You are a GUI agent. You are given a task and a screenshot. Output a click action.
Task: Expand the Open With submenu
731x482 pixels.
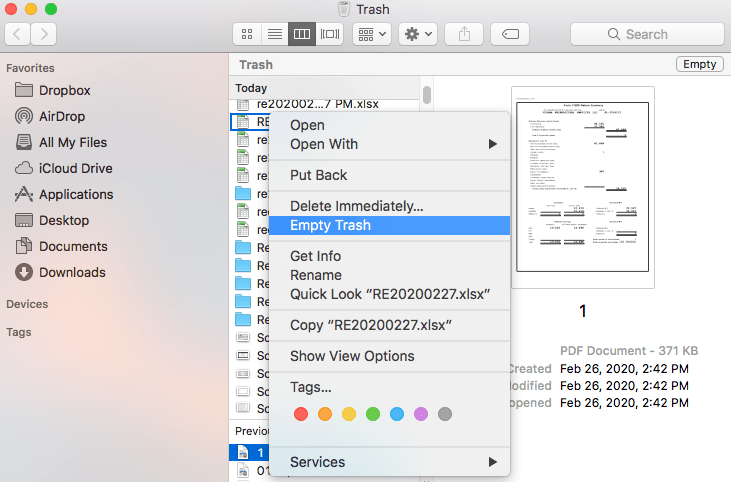(390, 144)
